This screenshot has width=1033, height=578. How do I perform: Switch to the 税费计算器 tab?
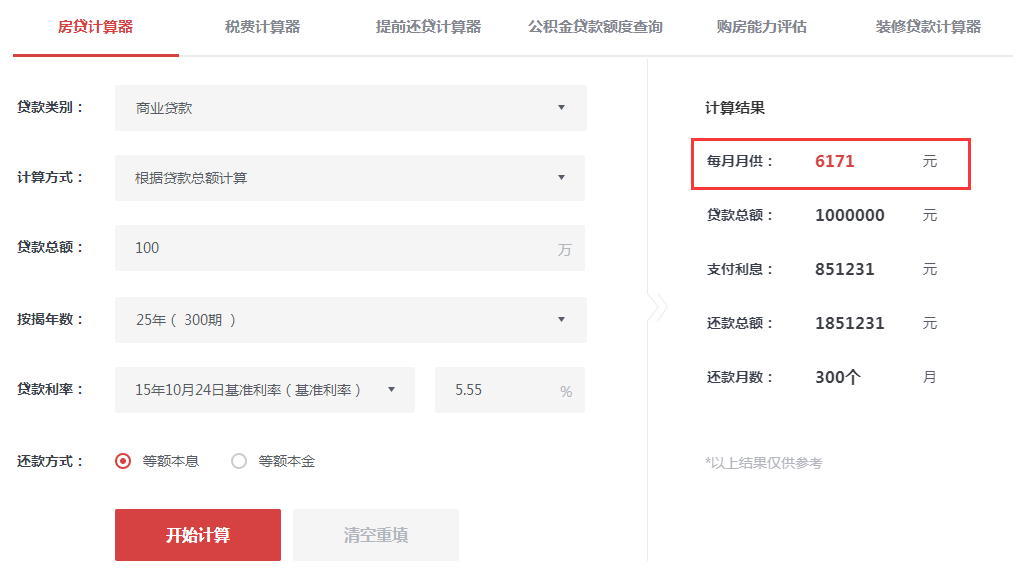click(262, 27)
